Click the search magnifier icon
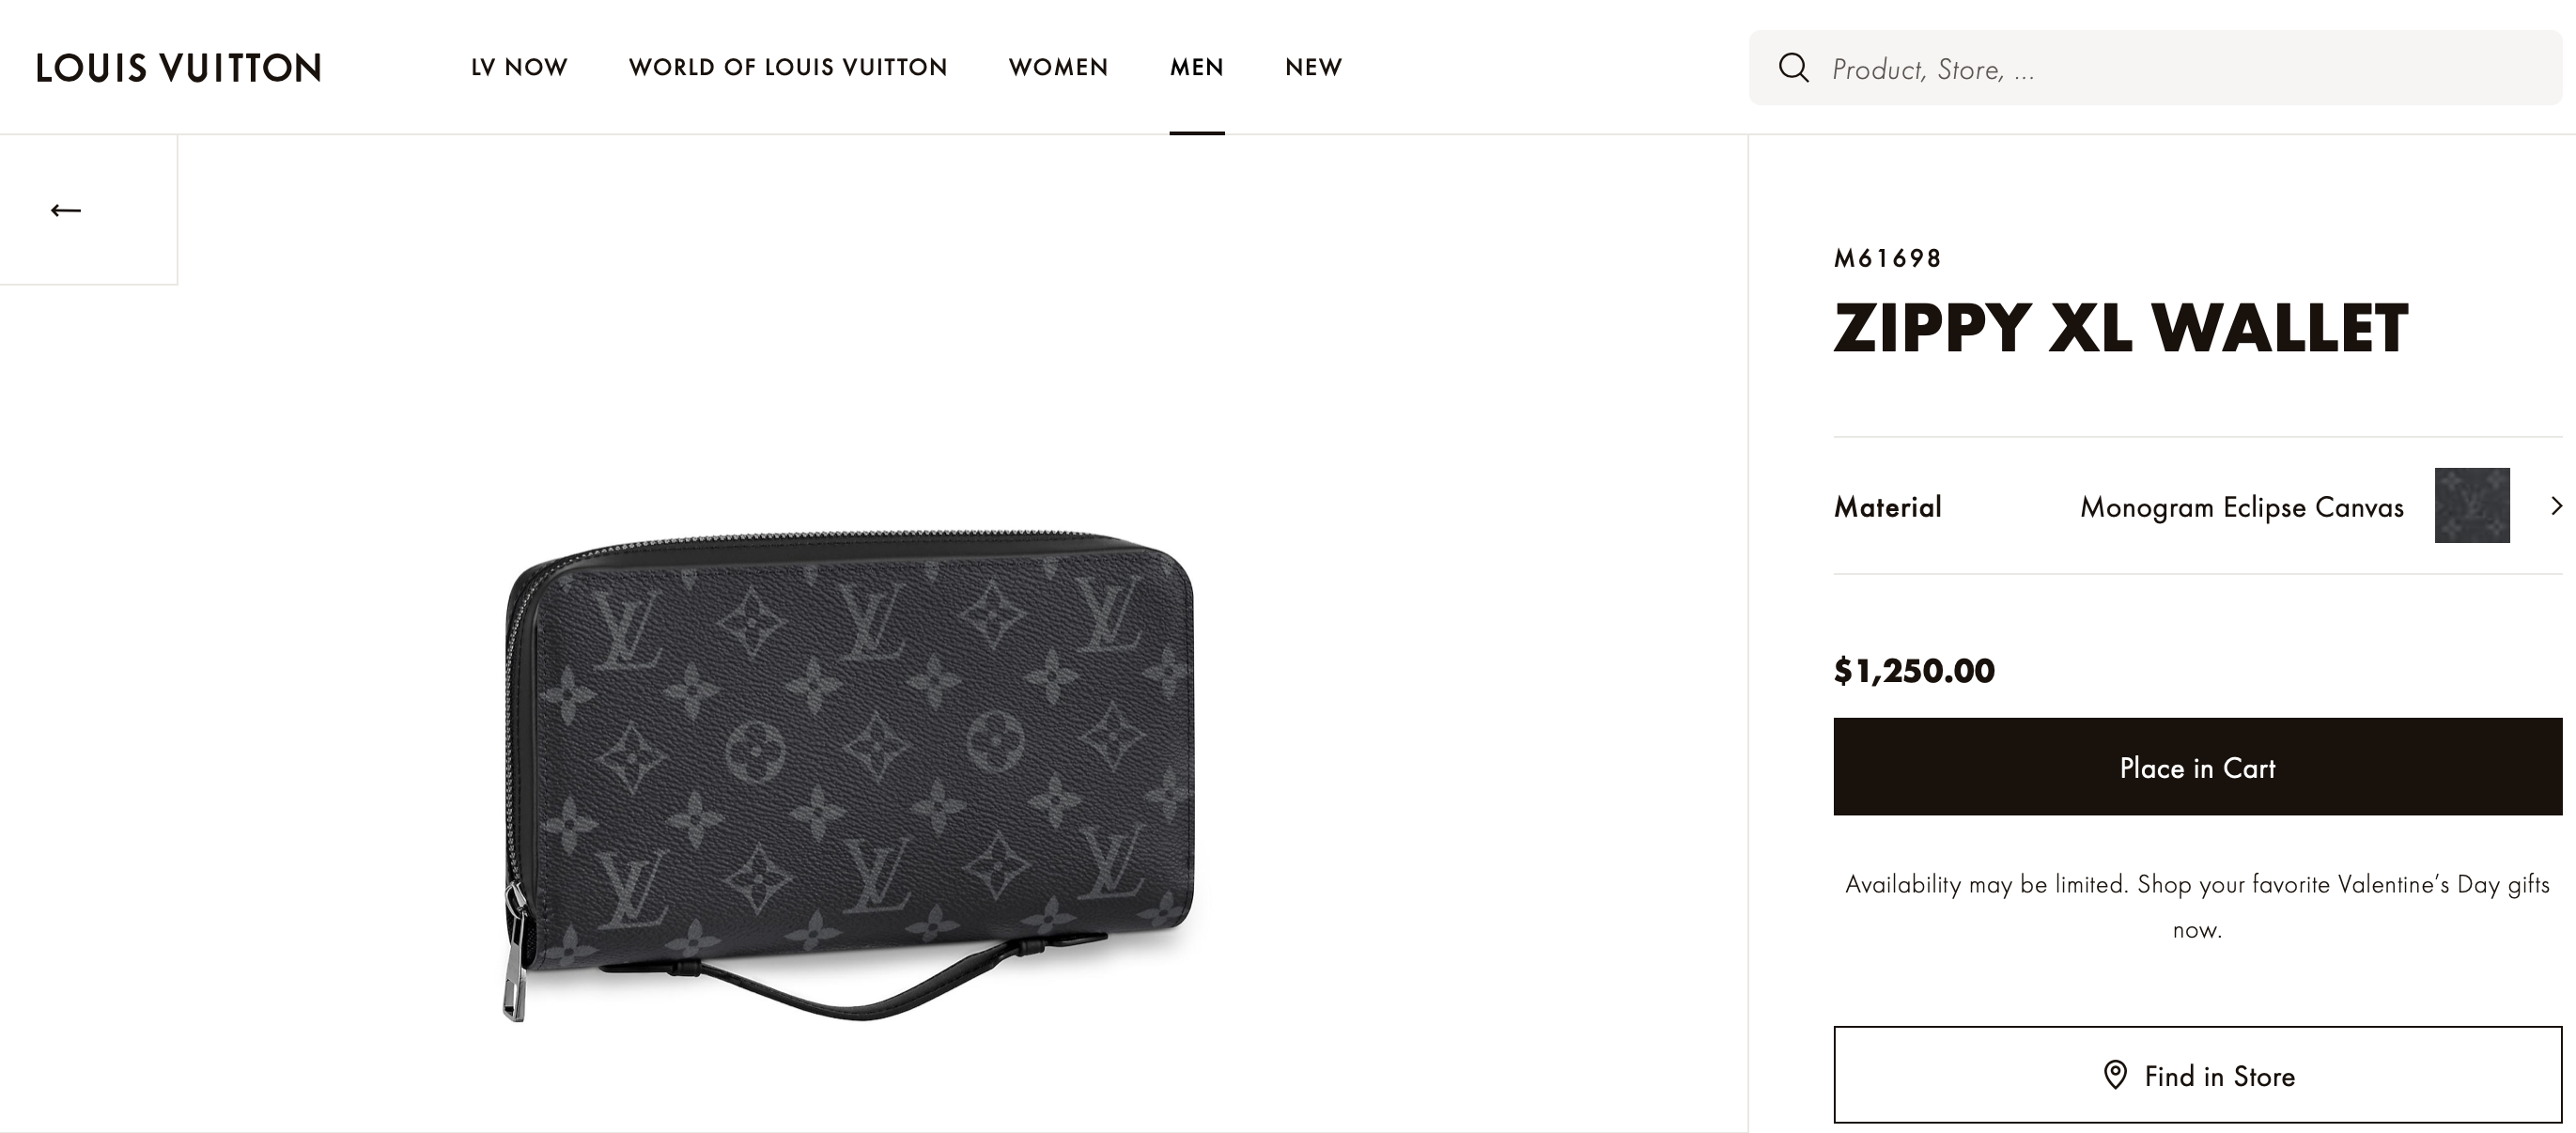The width and height of the screenshot is (2576, 1133). pos(1795,68)
